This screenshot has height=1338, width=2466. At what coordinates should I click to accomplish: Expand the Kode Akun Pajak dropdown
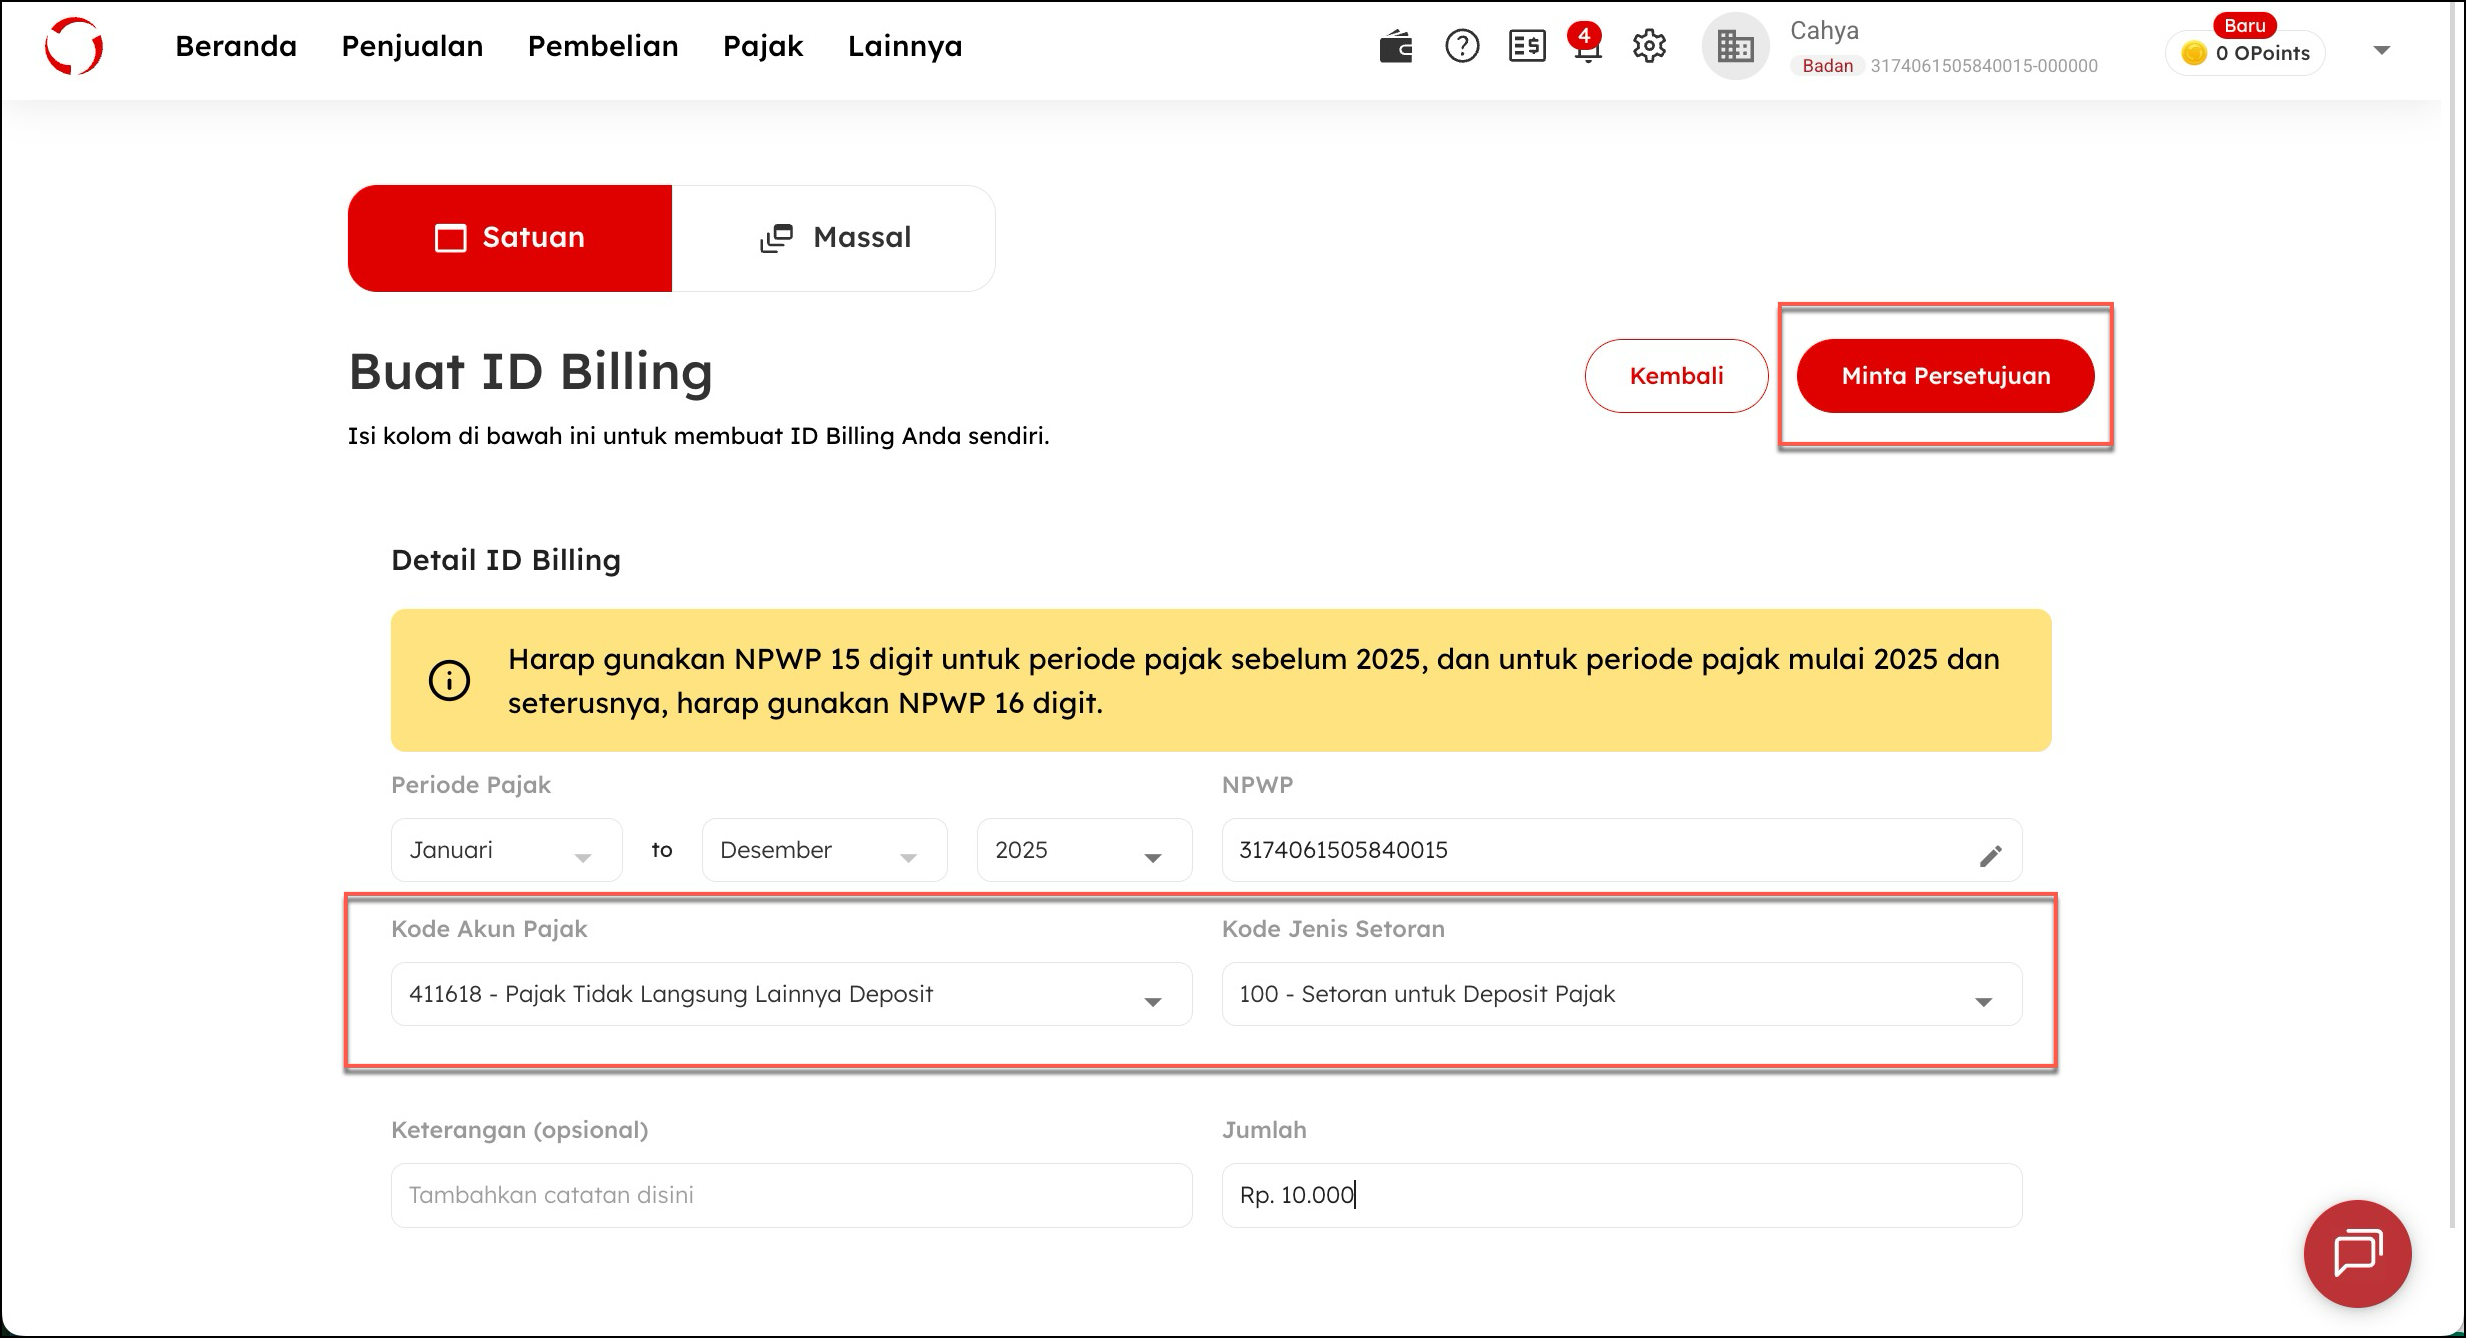[790, 995]
